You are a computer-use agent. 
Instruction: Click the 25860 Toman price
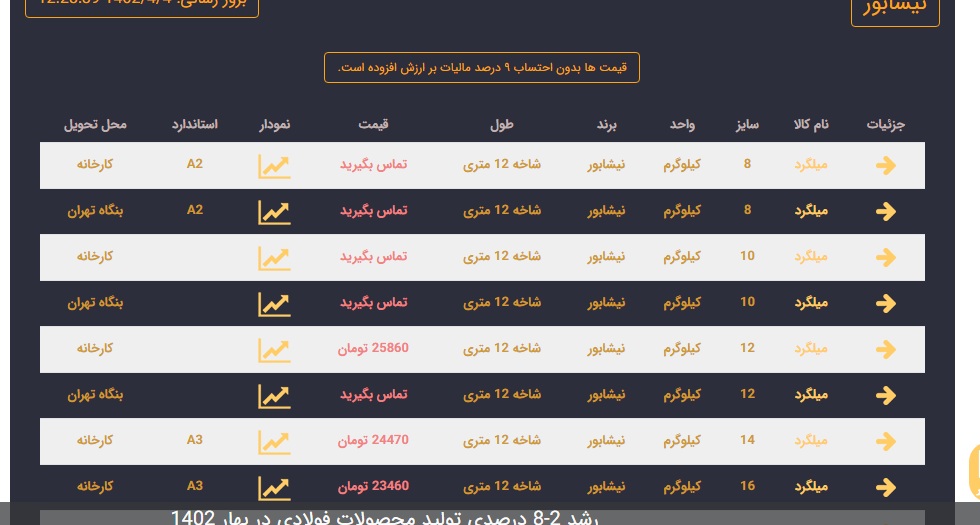point(373,348)
